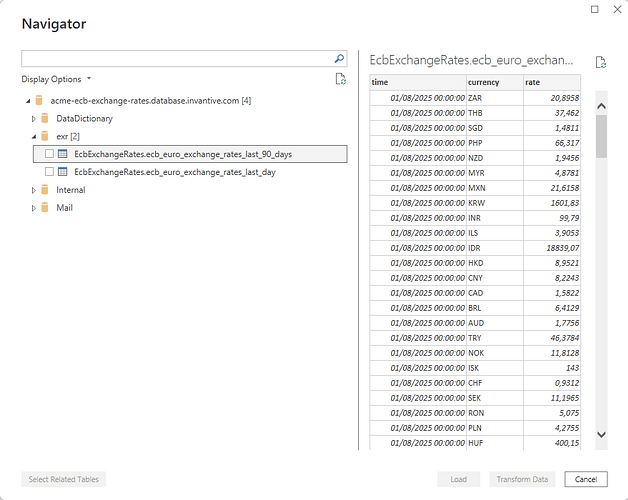Check the ecb_euro_exchange_rates_last_90_days checkbox
Viewport: 628px width, 500px height.
pyautogui.click(x=50, y=154)
